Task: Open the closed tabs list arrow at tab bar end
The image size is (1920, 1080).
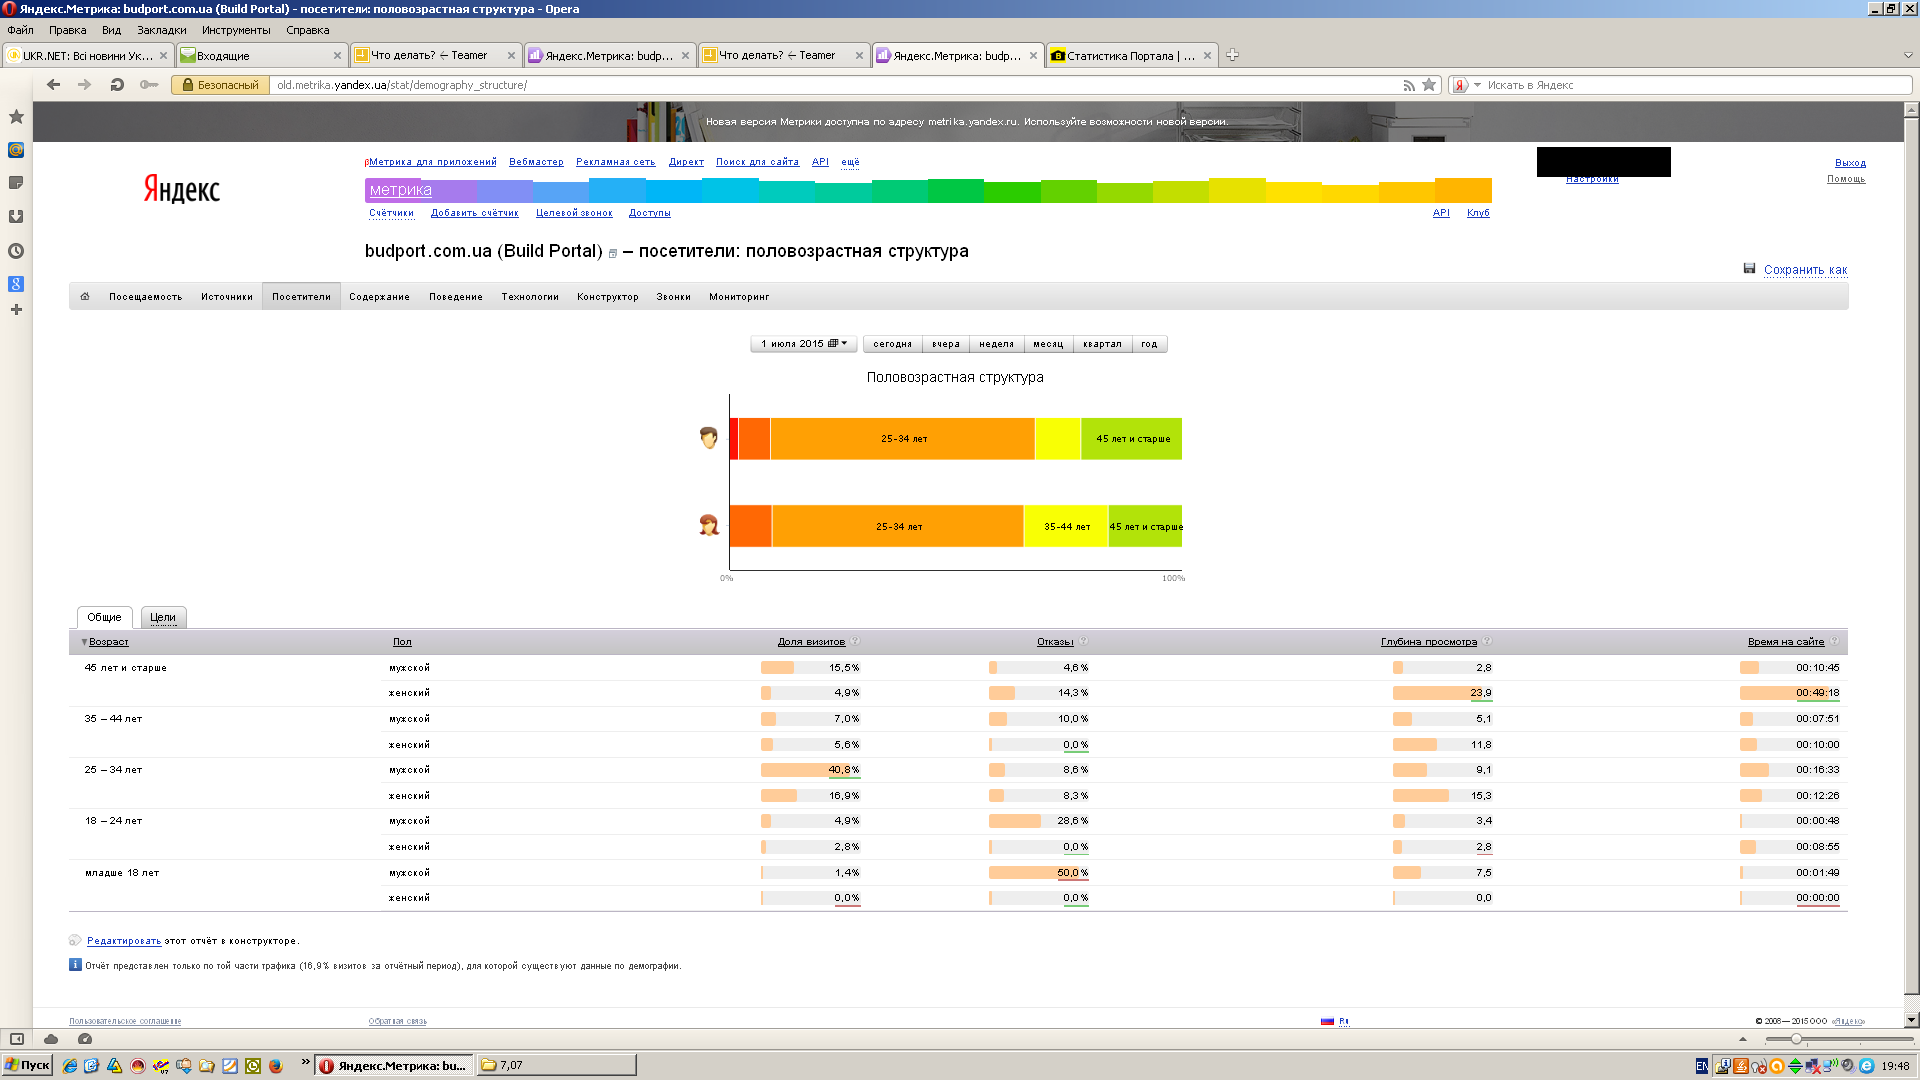Action: coord(1908,56)
